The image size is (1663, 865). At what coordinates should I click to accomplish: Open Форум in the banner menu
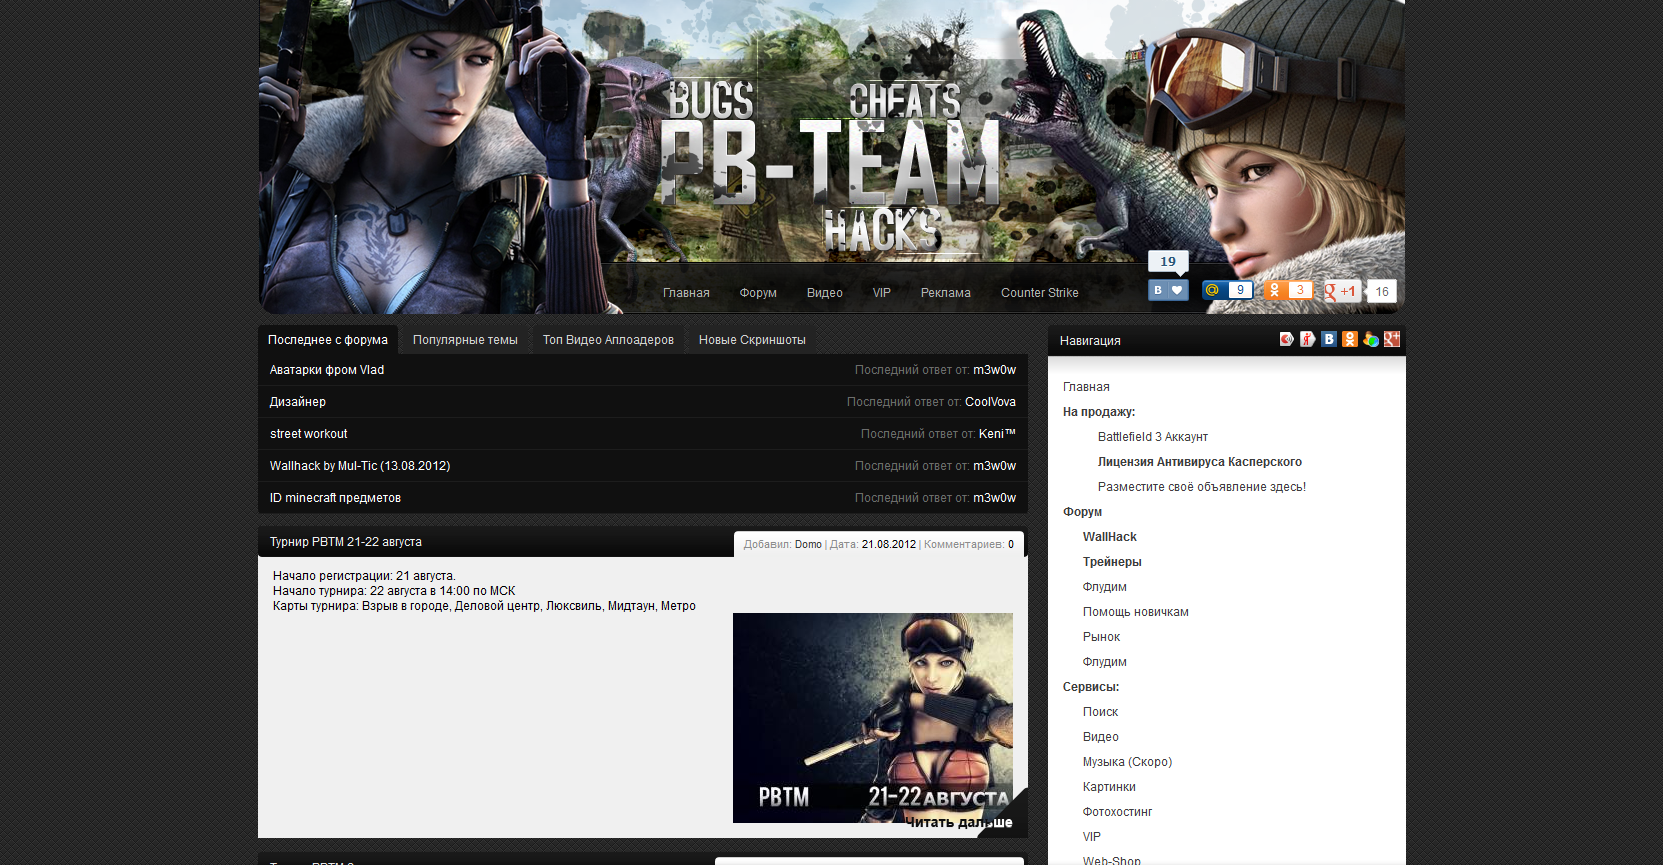[758, 293]
